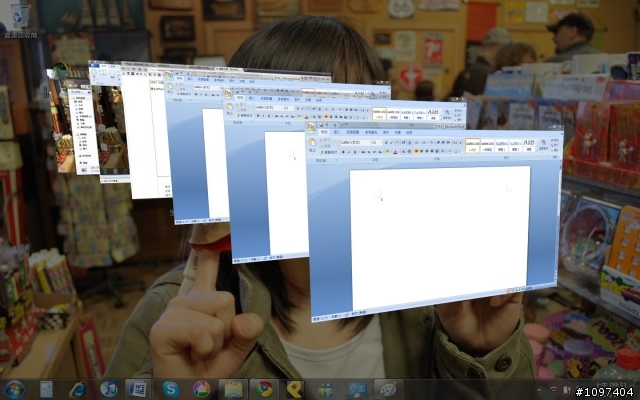Open Mailings tab in front Word window
Viewport: 640px width, 400px height.
[x=386, y=132]
